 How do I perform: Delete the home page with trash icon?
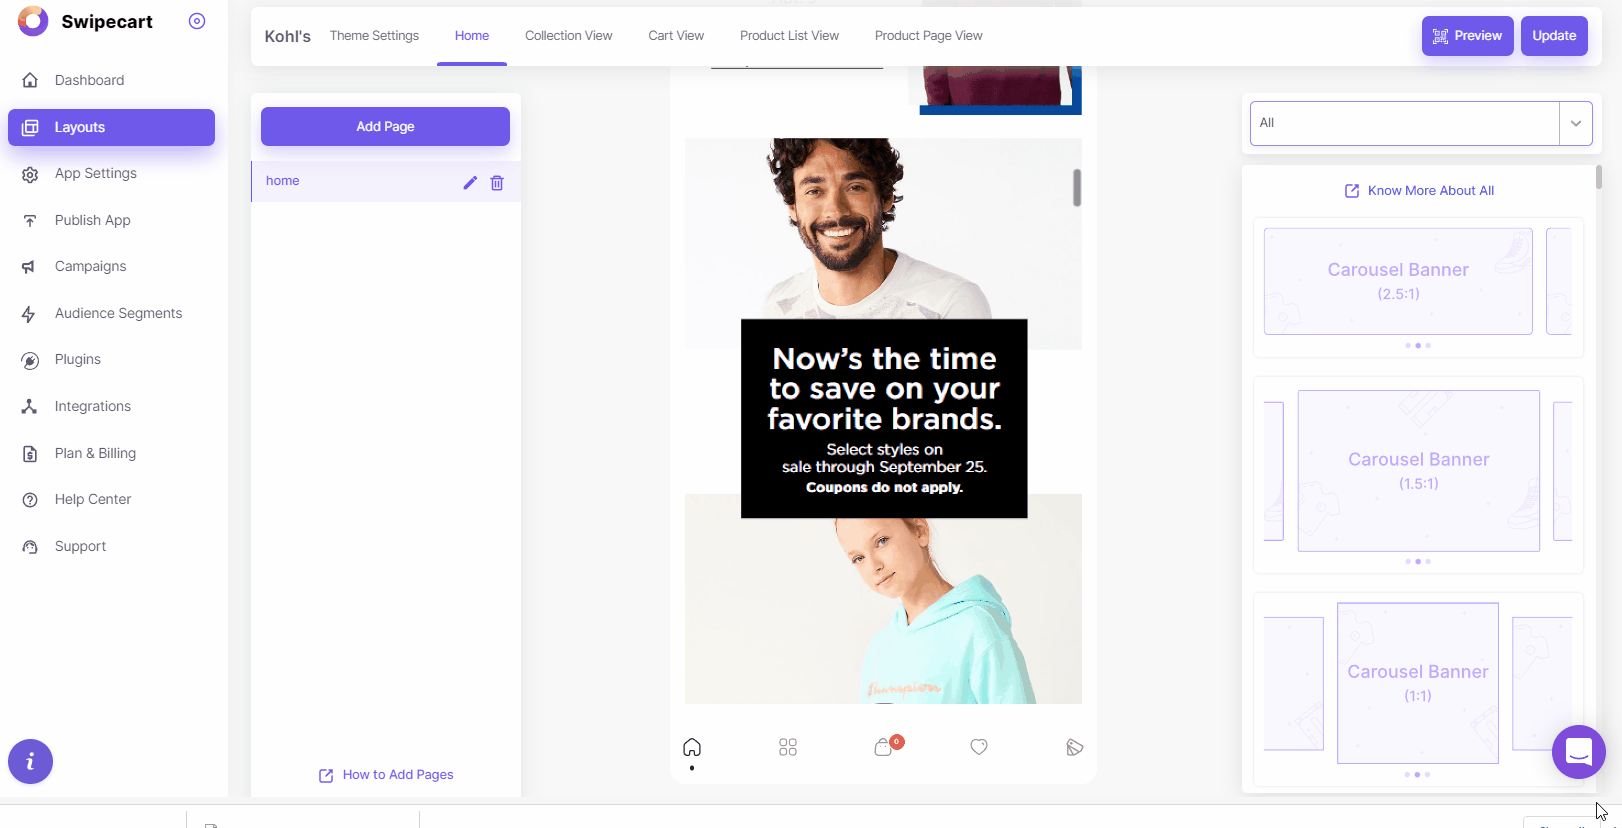(x=497, y=182)
